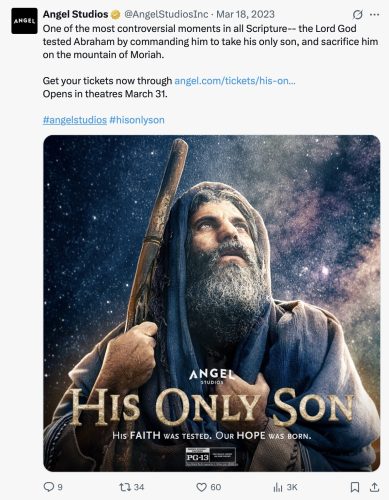Click the Mar 18, 2023 timestamp
The height and width of the screenshot is (500, 389).
[246, 14]
